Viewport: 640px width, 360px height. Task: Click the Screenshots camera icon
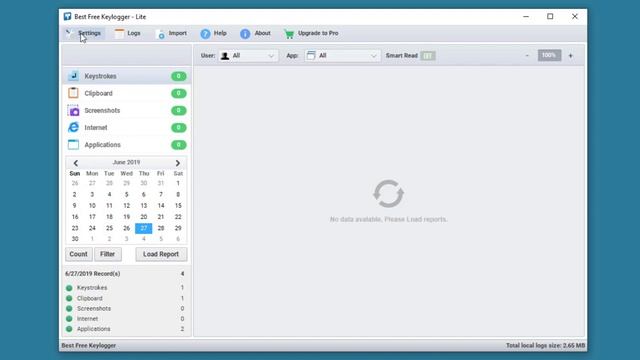point(73,110)
